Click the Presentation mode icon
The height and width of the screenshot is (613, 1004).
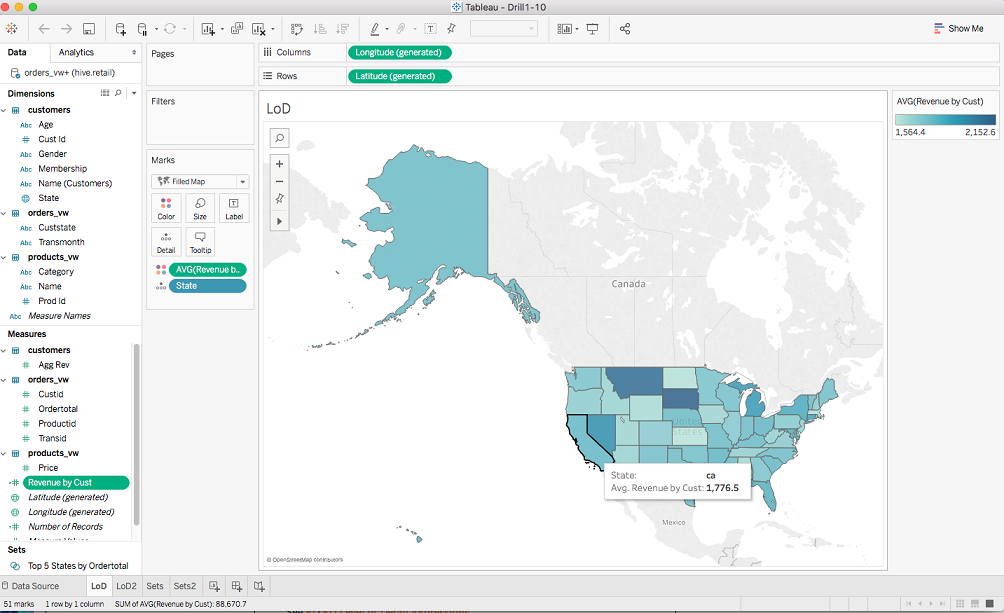pyautogui.click(x=593, y=29)
